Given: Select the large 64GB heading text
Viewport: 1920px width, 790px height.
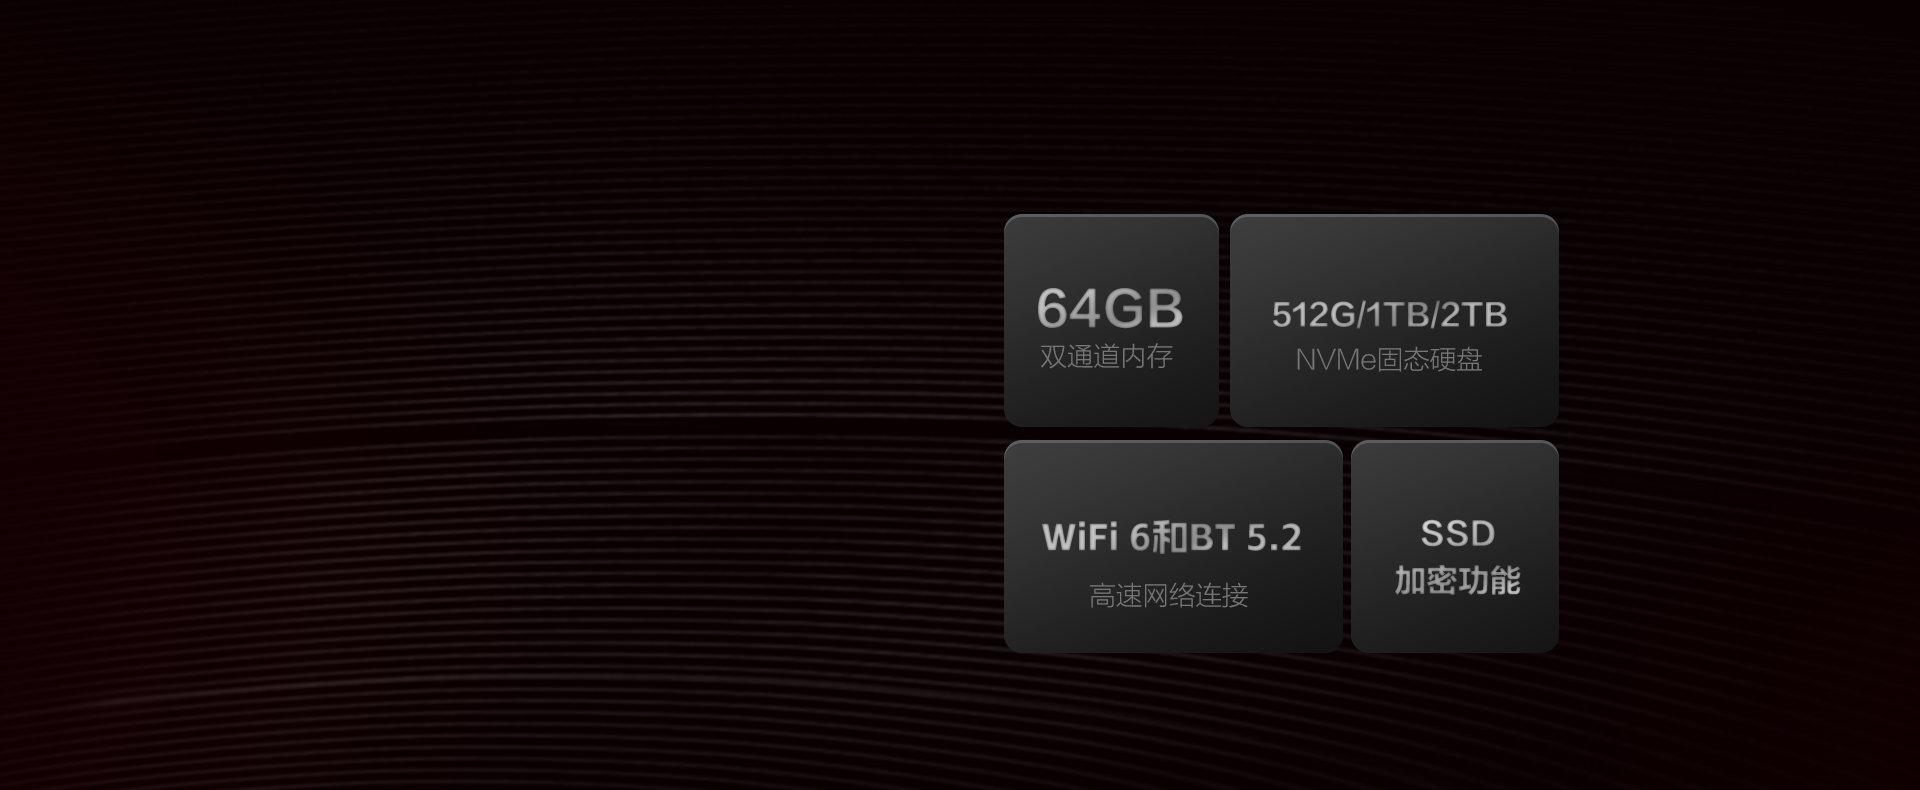Looking at the screenshot, I should (x=1110, y=308).
